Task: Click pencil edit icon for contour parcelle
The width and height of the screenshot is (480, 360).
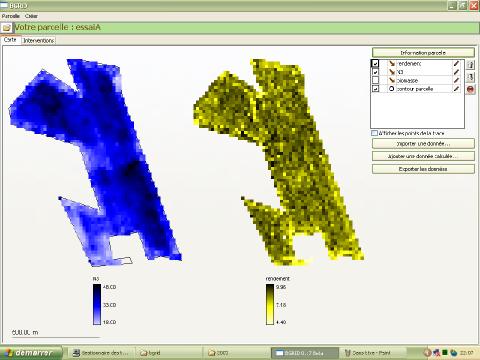Action: coord(456,89)
